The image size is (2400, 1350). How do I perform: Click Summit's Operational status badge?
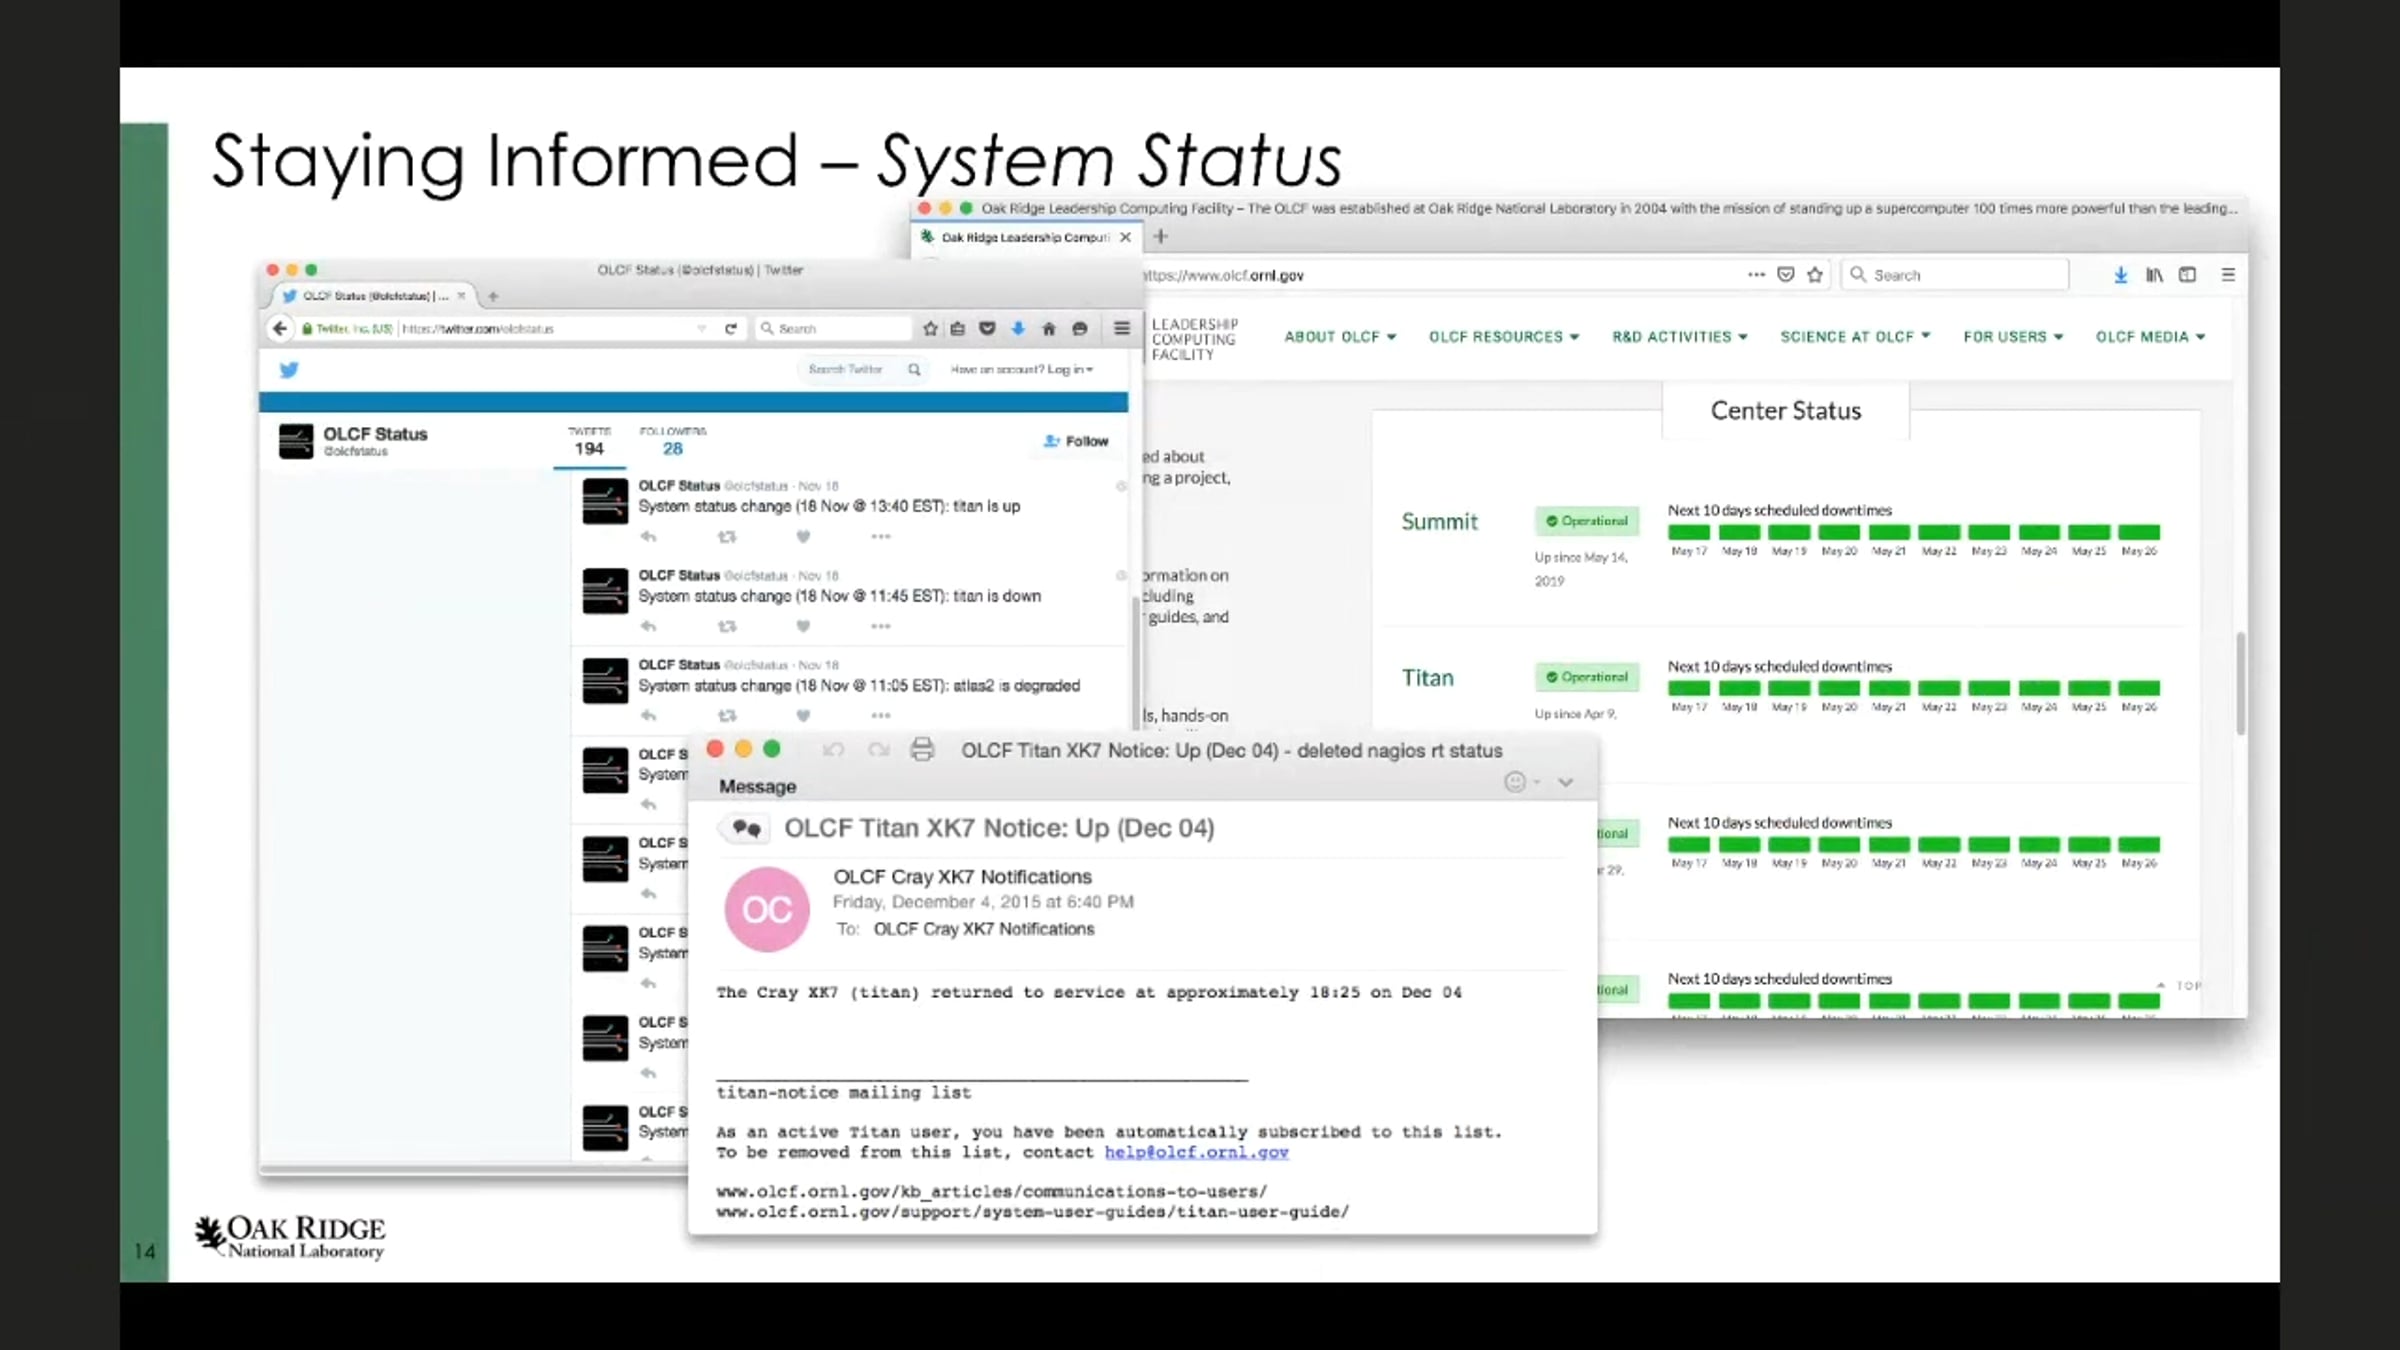(1587, 521)
